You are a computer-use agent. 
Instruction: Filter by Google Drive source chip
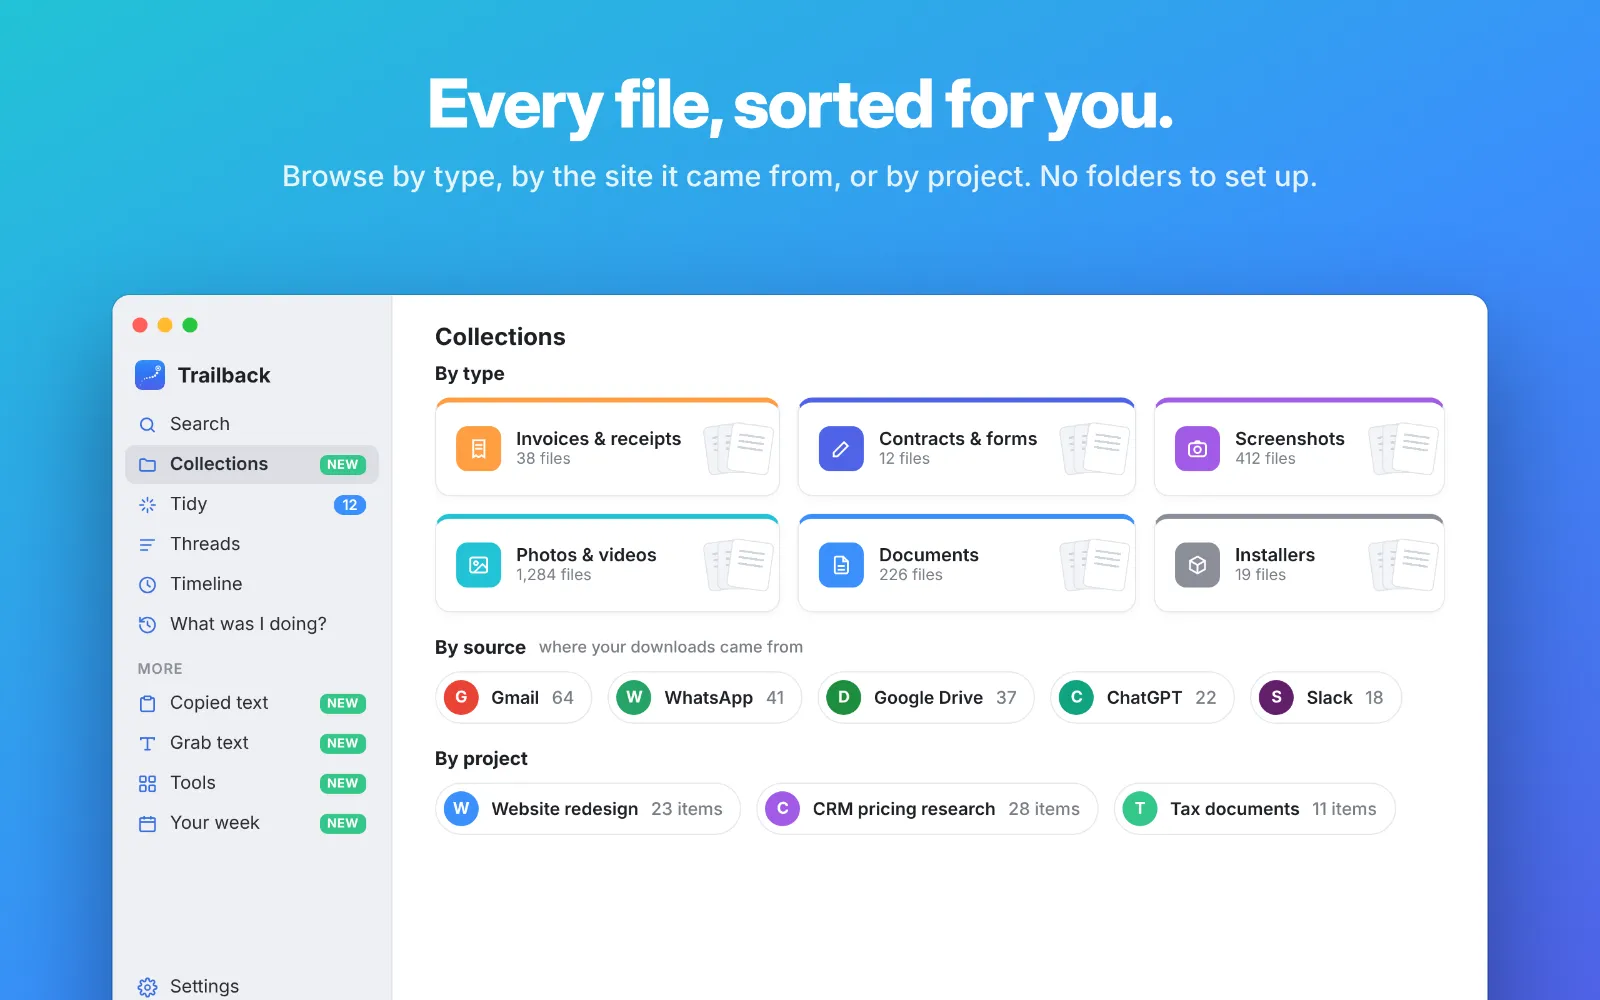pos(926,697)
